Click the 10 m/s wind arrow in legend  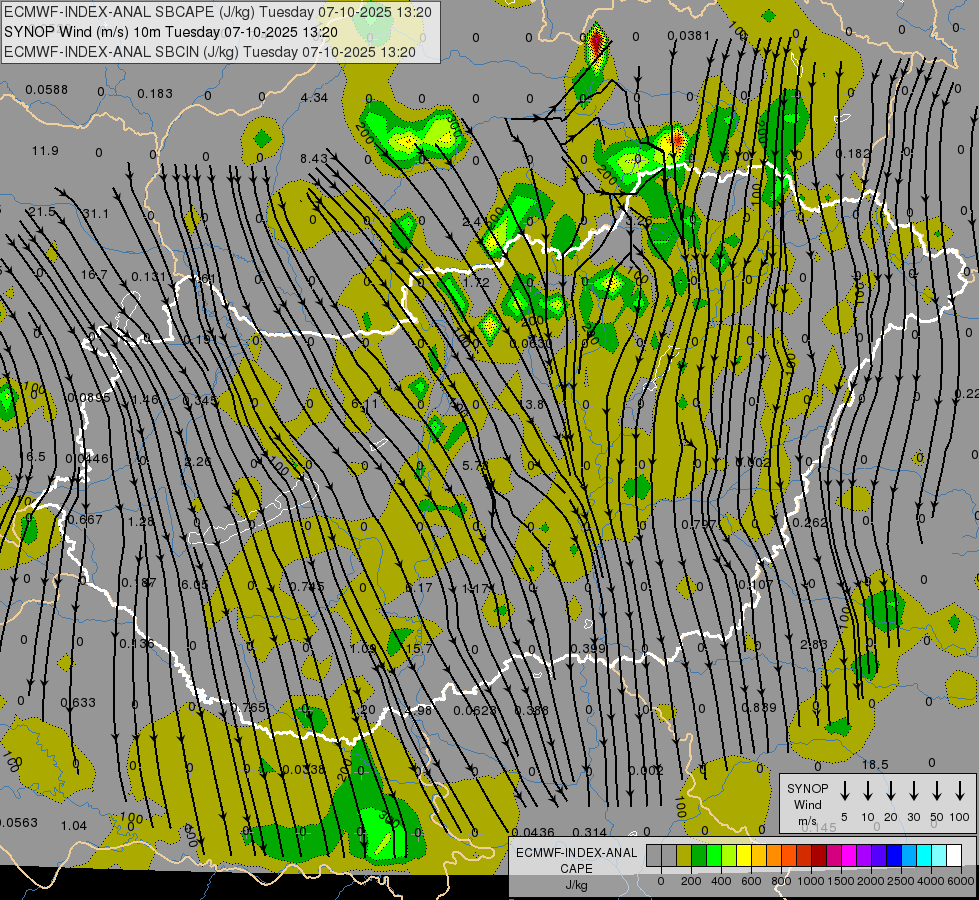tap(868, 791)
